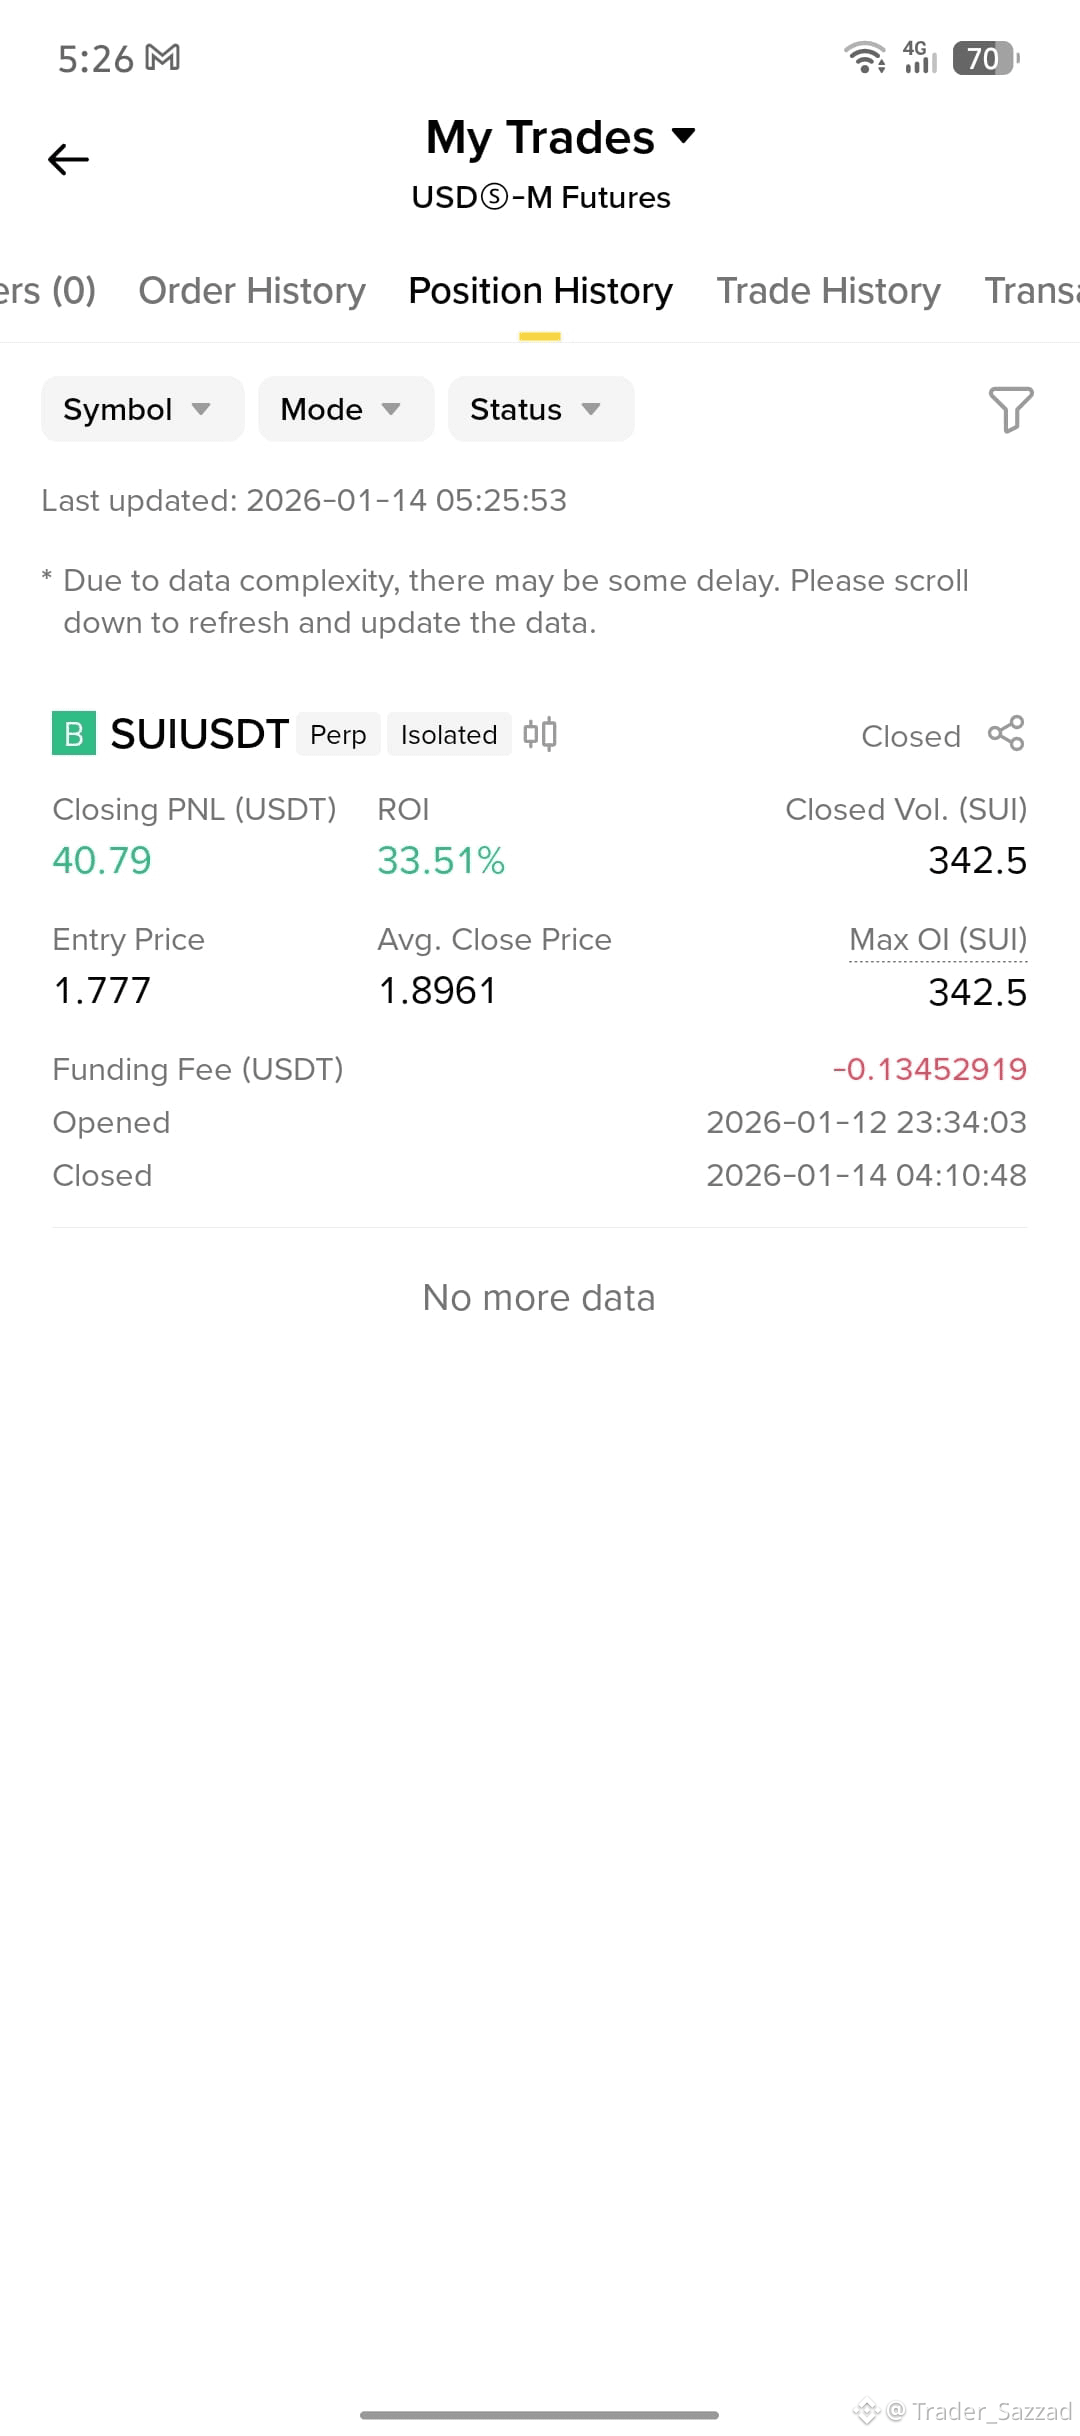Tap the Perp contract tag
Screen dimensions: 1080x2436
[338, 734]
